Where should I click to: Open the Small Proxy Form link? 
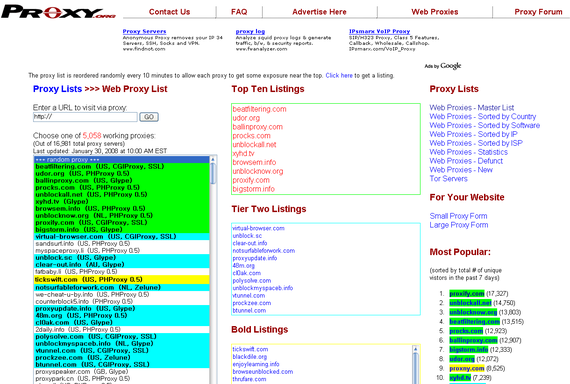[x=458, y=216]
